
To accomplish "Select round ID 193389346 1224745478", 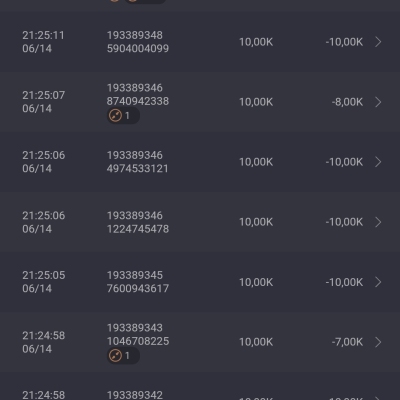I will click(x=138, y=222).
